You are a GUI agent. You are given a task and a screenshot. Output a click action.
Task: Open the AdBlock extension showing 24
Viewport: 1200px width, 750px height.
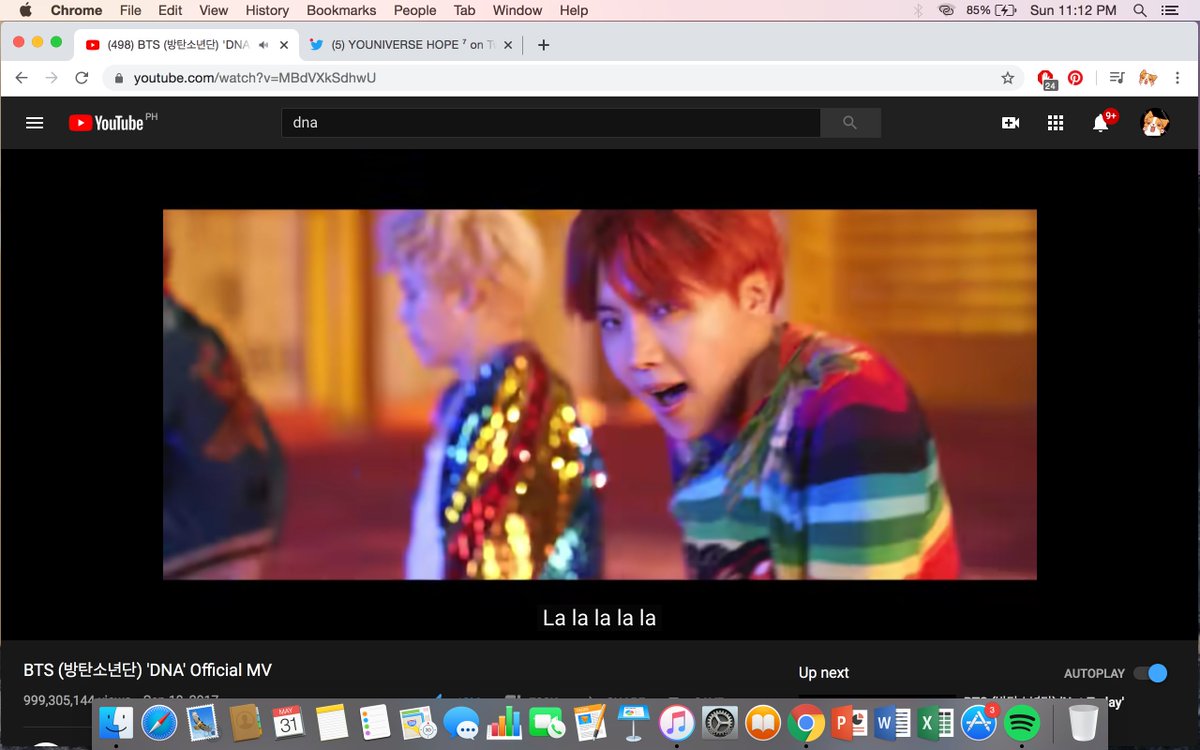click(1046, 79)
